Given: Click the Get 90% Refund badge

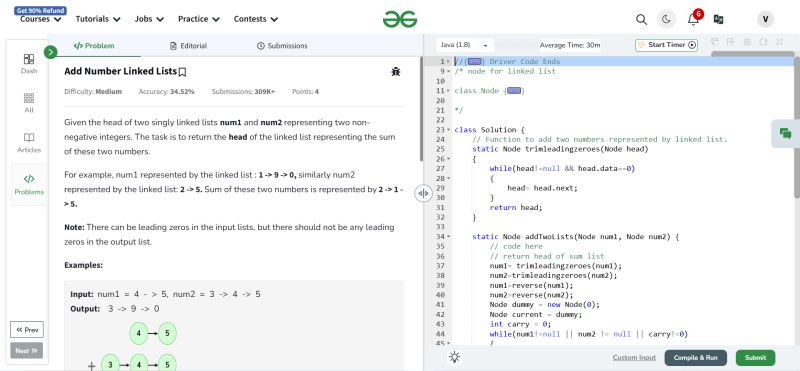Looking at the screenshot, I should 40,10.
